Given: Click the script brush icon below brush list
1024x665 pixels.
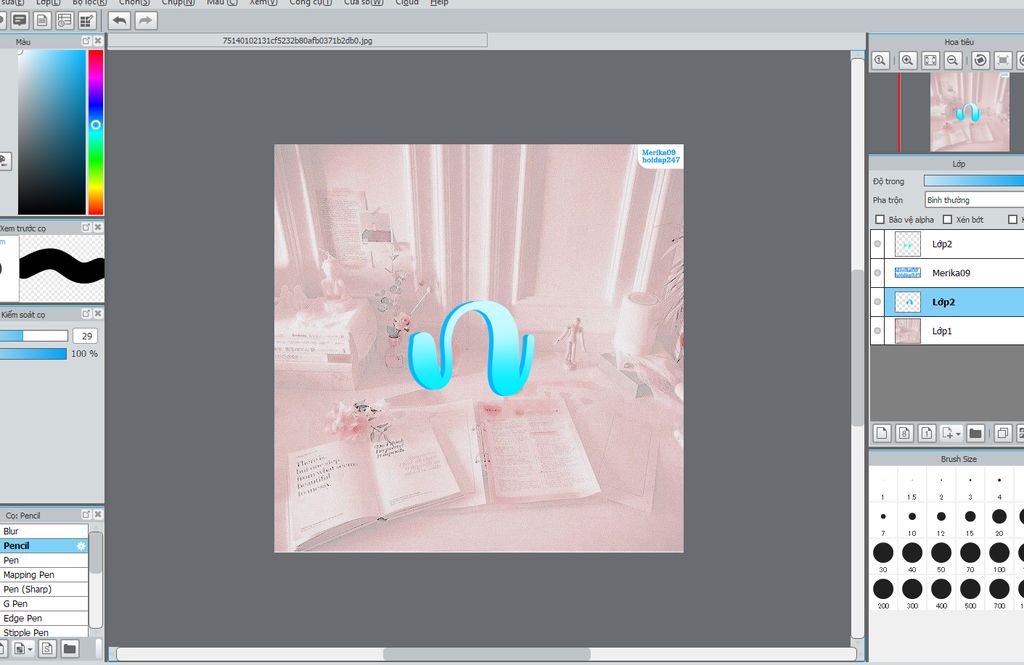Looking at the screenshot, I should 47,649.
